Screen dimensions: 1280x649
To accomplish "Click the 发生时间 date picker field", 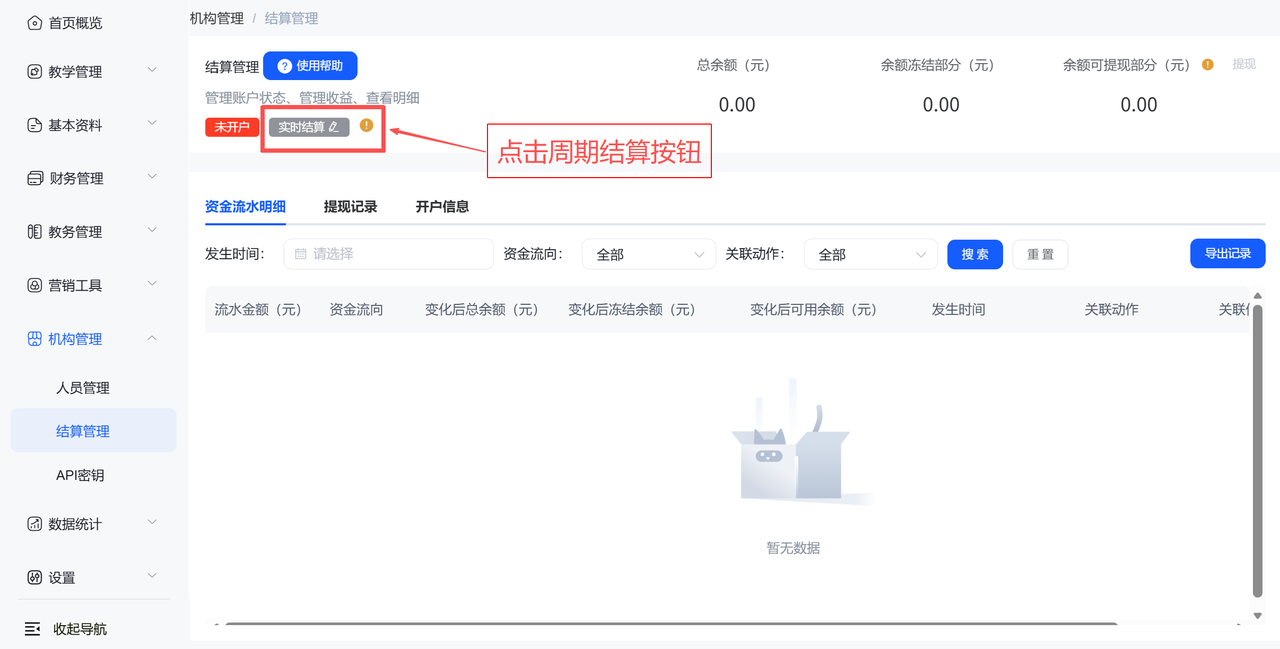I will coord(389,254).
